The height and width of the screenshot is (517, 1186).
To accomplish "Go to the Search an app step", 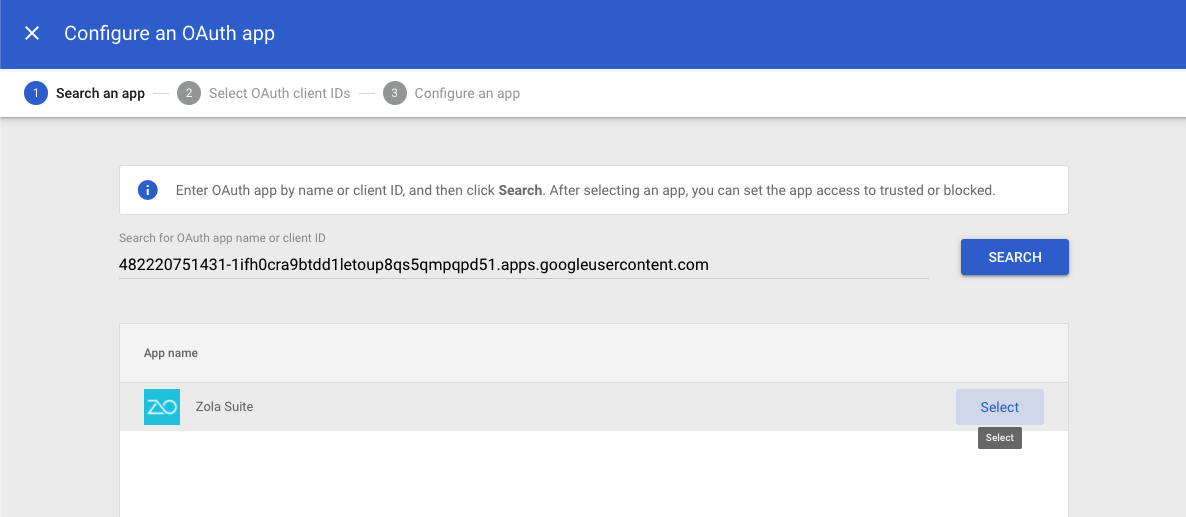I will point(100,93).
